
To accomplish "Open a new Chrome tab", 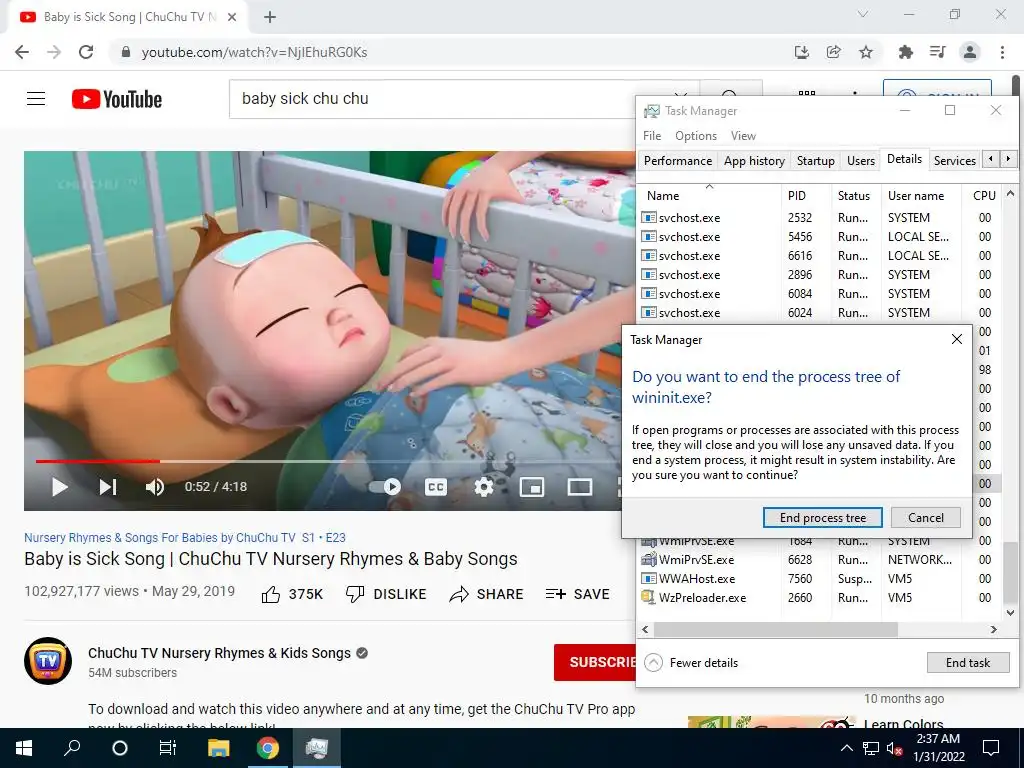I will tap(270, 17).
